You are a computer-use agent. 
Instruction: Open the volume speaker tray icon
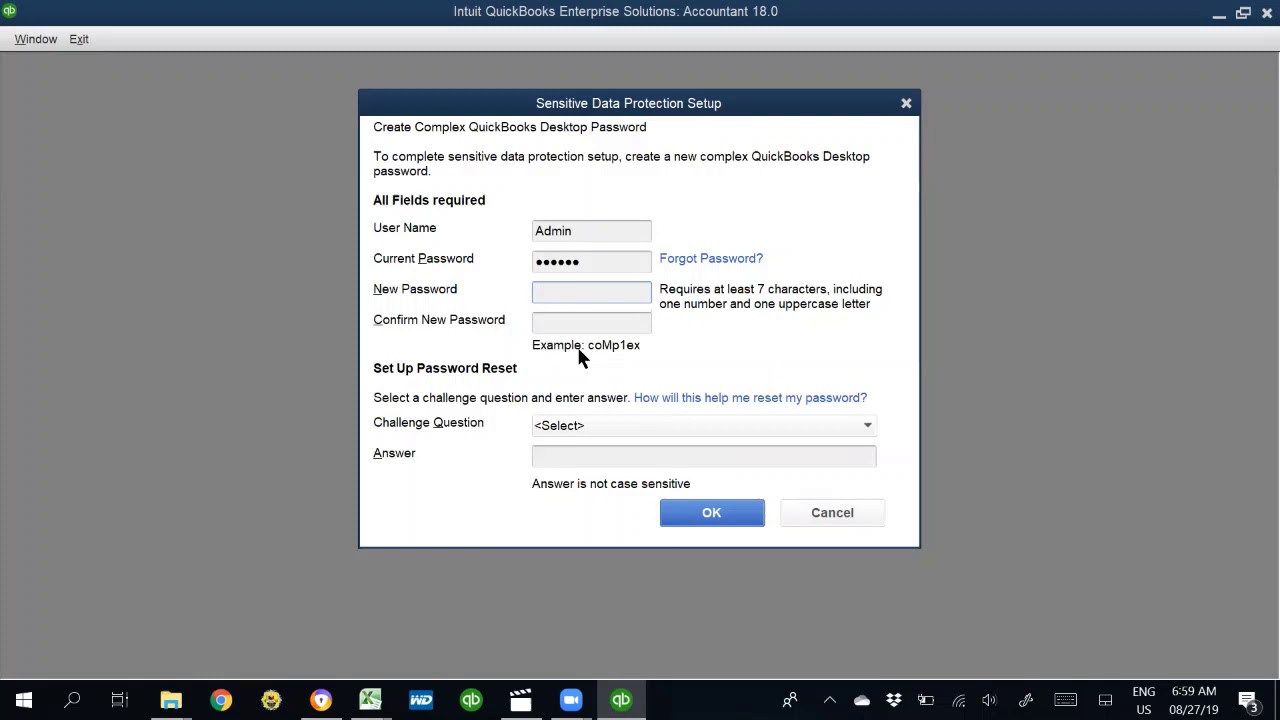pyautogui.click(x=989, y=700)
